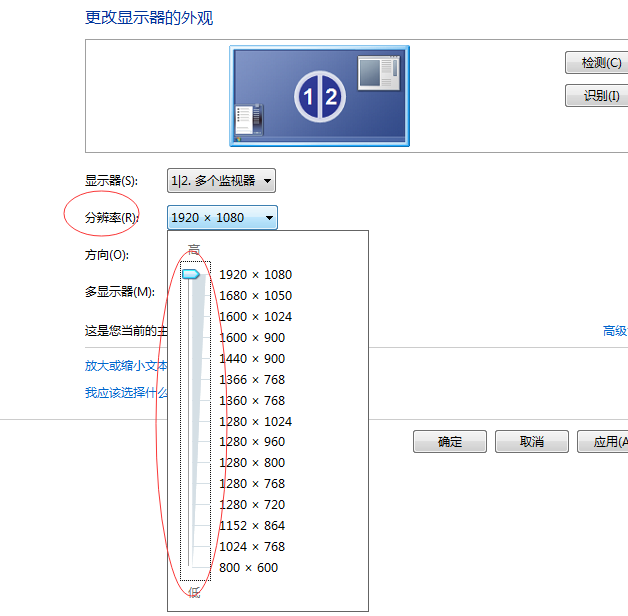This screenshot has width=628, height=616.
Task: Click the resolution slider thumb handle
Action: pos(190,274)
